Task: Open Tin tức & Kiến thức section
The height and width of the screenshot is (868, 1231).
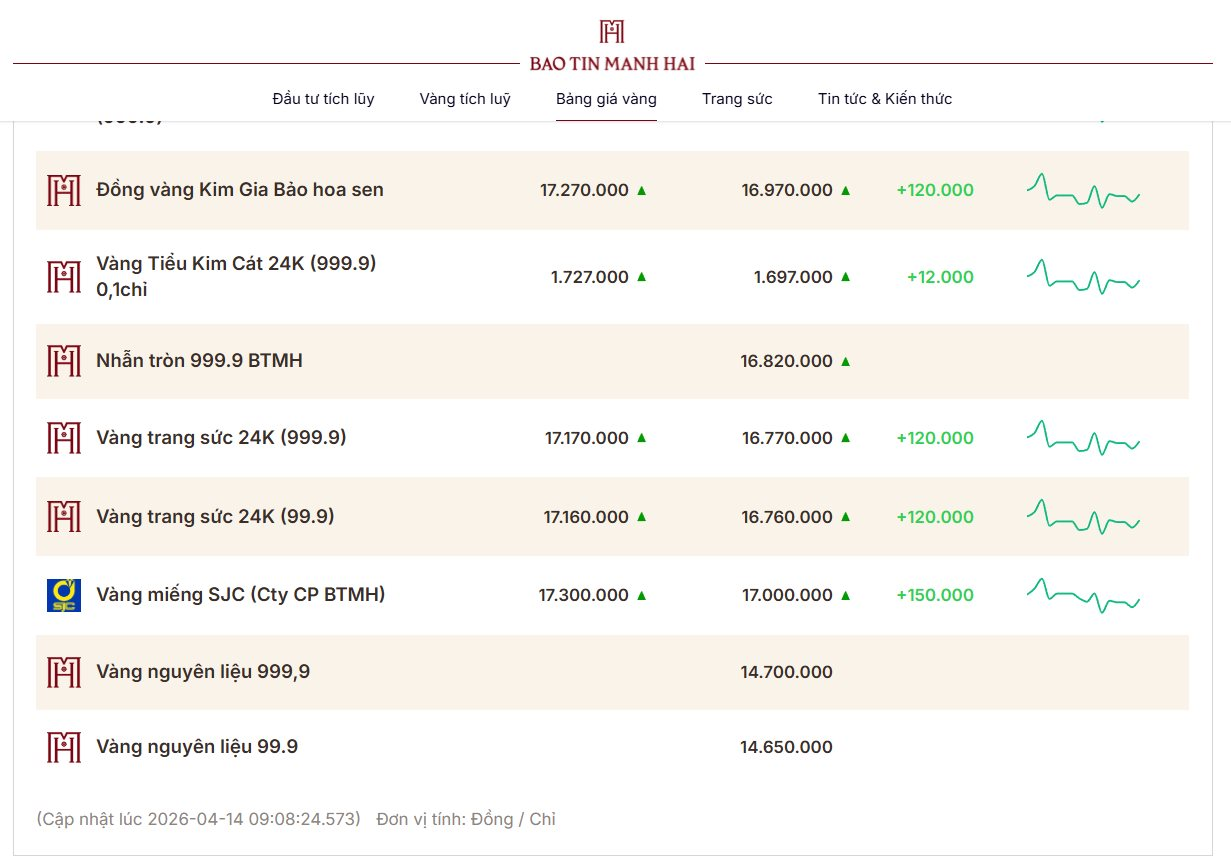Action: pyautogui.click(x=884, y=99)
